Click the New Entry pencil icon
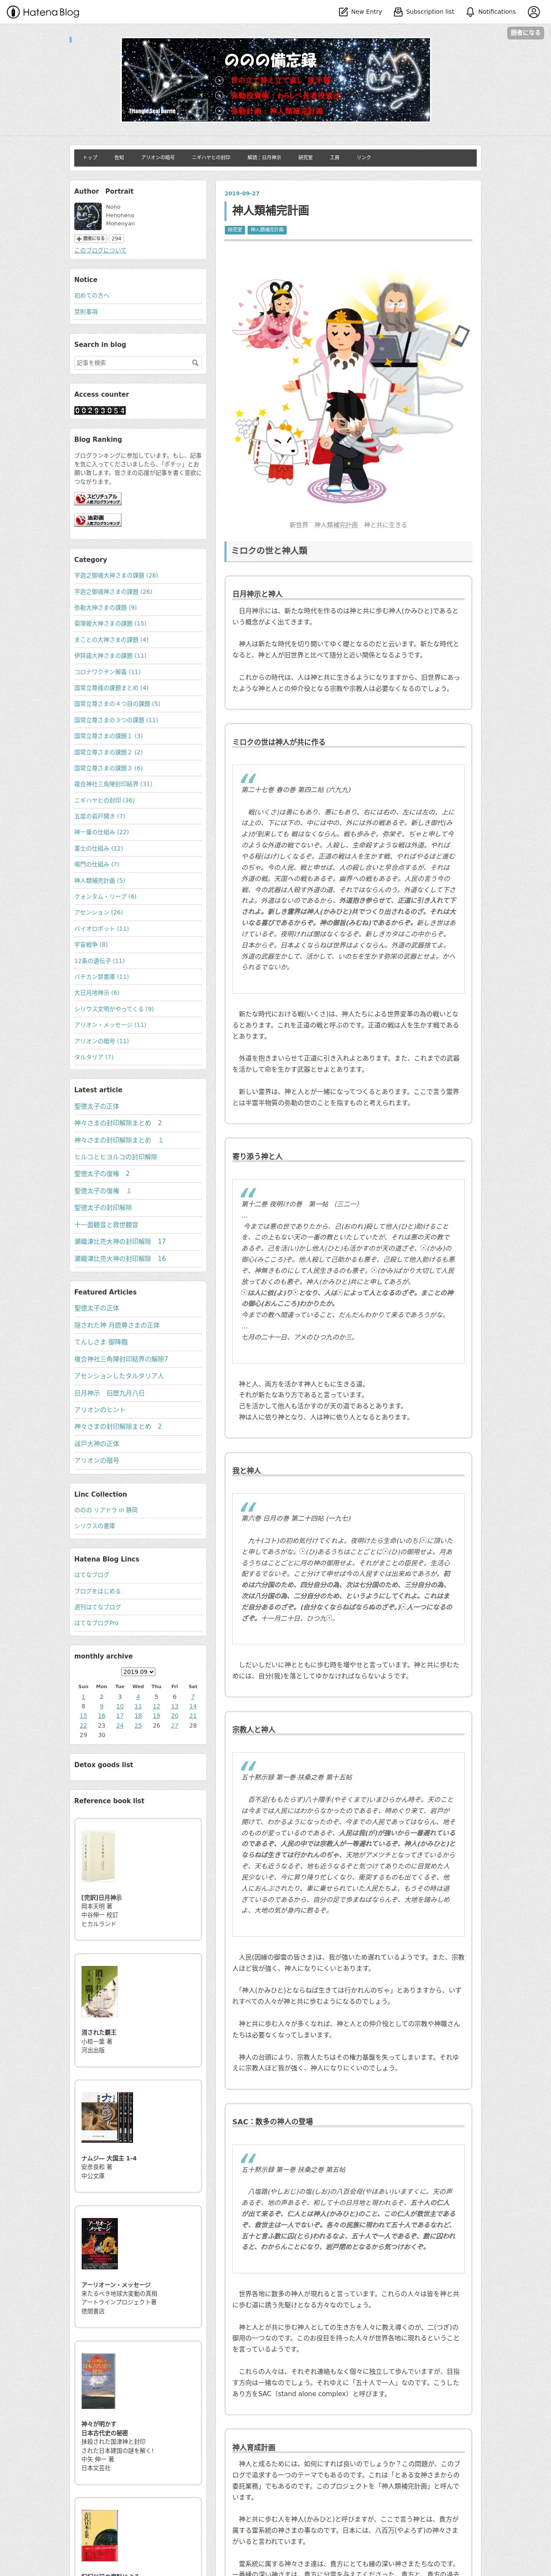 click(x=343, y=12)
